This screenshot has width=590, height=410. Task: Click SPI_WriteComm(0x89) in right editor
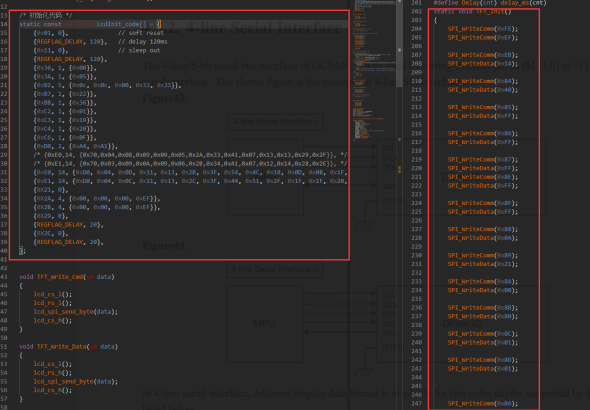pyautogui.click(x=483, y=255)
